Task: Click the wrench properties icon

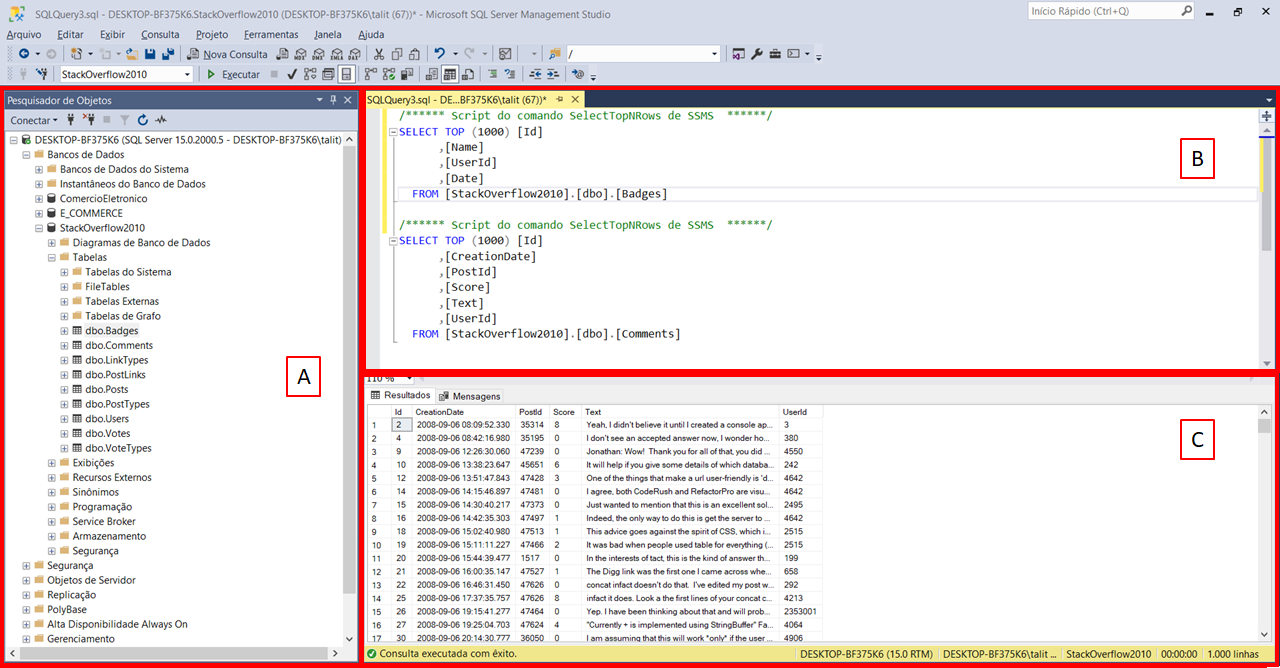Action: [x=757, y=54]
